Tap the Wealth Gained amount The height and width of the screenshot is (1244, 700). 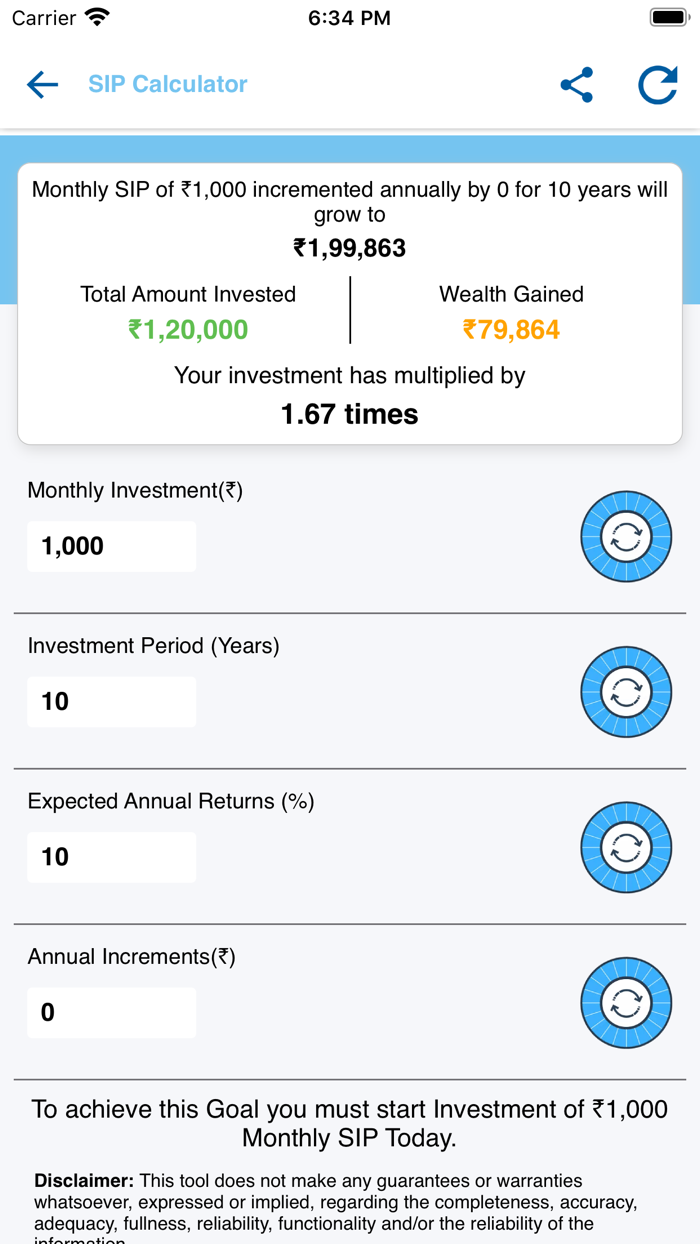click(x=511, y=330)
